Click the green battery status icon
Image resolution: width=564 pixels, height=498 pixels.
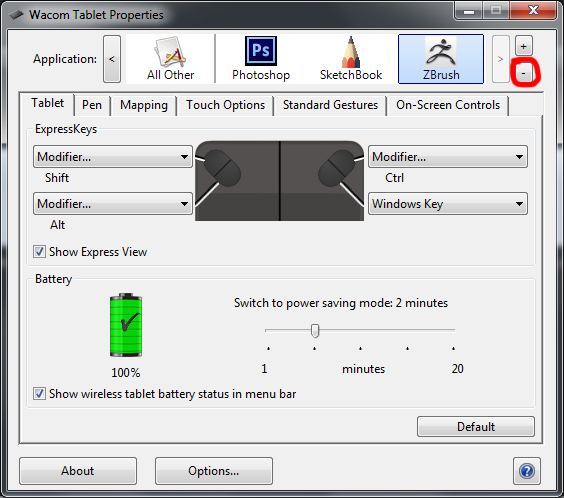pos(126,325)
